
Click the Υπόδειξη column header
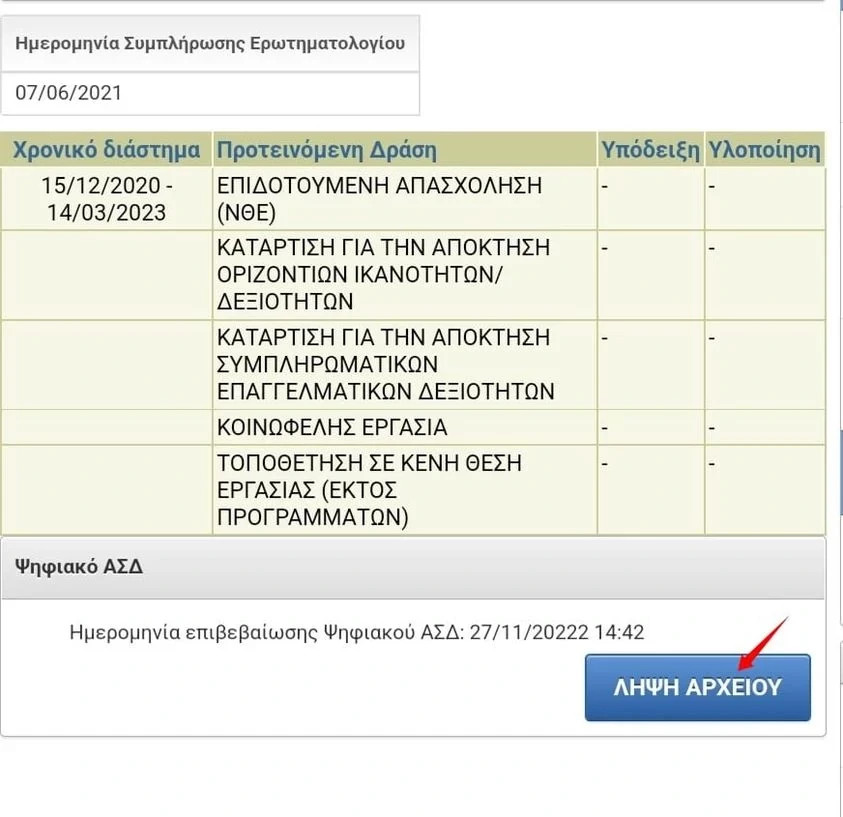click(650, 151)
